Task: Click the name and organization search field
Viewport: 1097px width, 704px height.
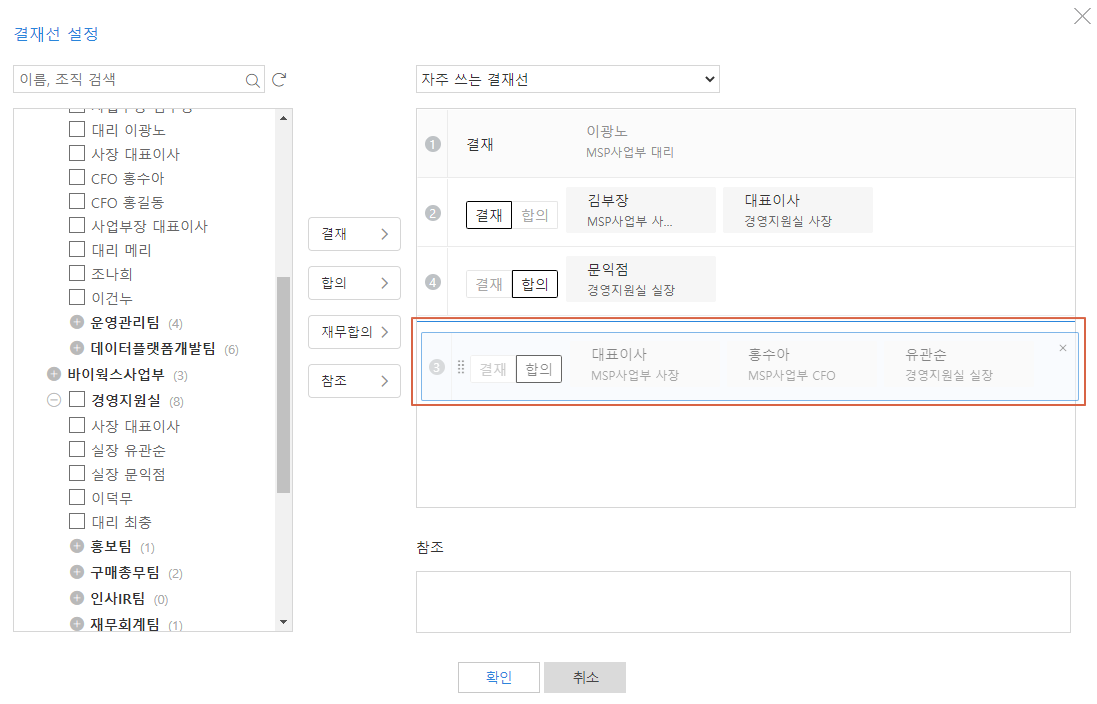Action: pos(128,80)
